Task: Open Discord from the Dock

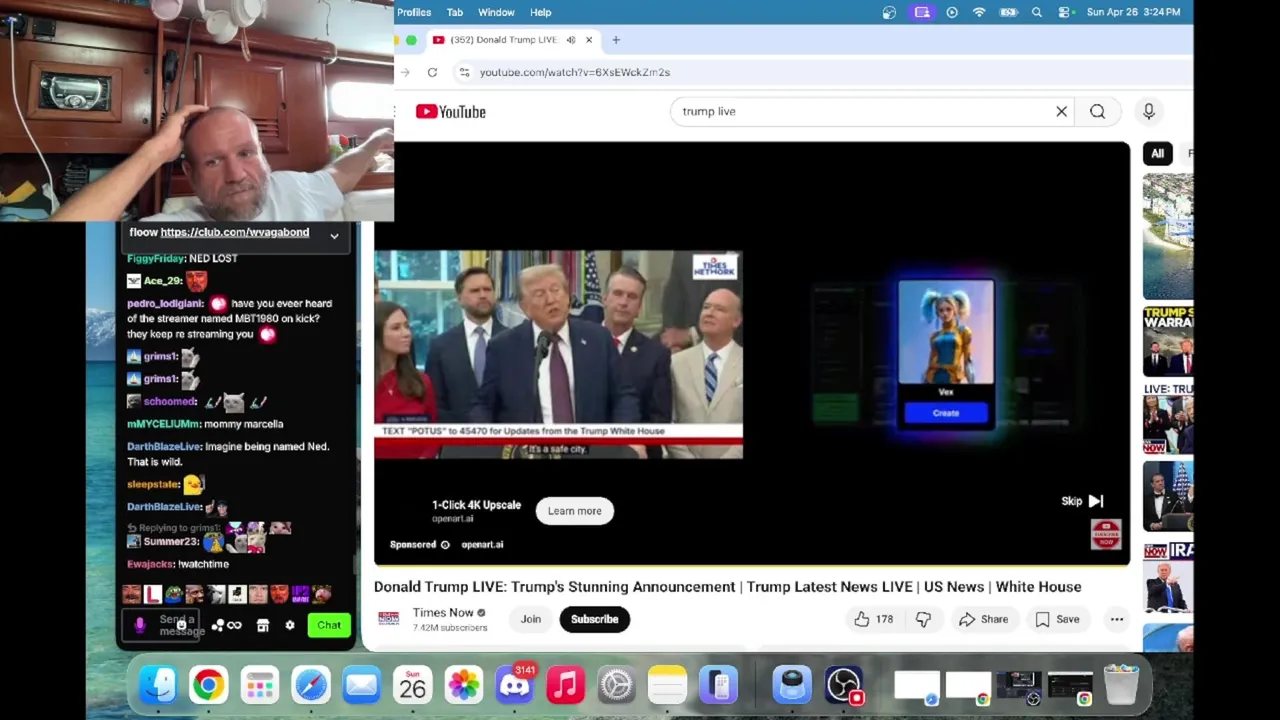Action: click(x=514, y=685)
